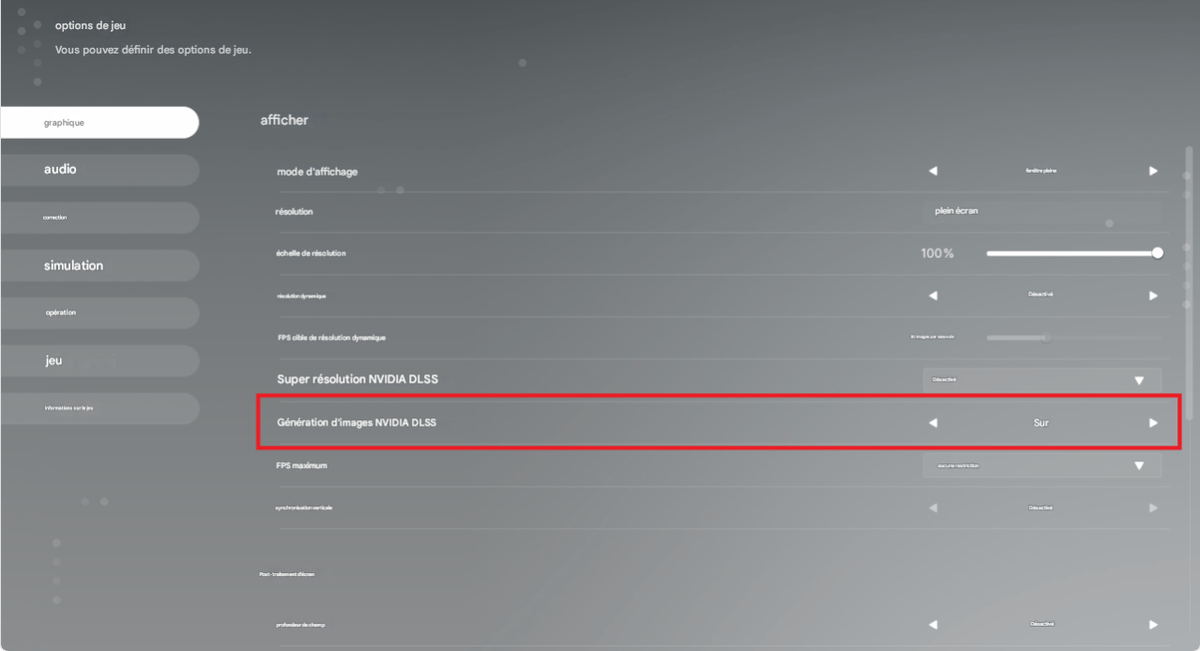Click right arrow for Génération d'images NVIDIA DLSS
This screenshot has height=651, width=1200.
click(x=1153, y=423)
